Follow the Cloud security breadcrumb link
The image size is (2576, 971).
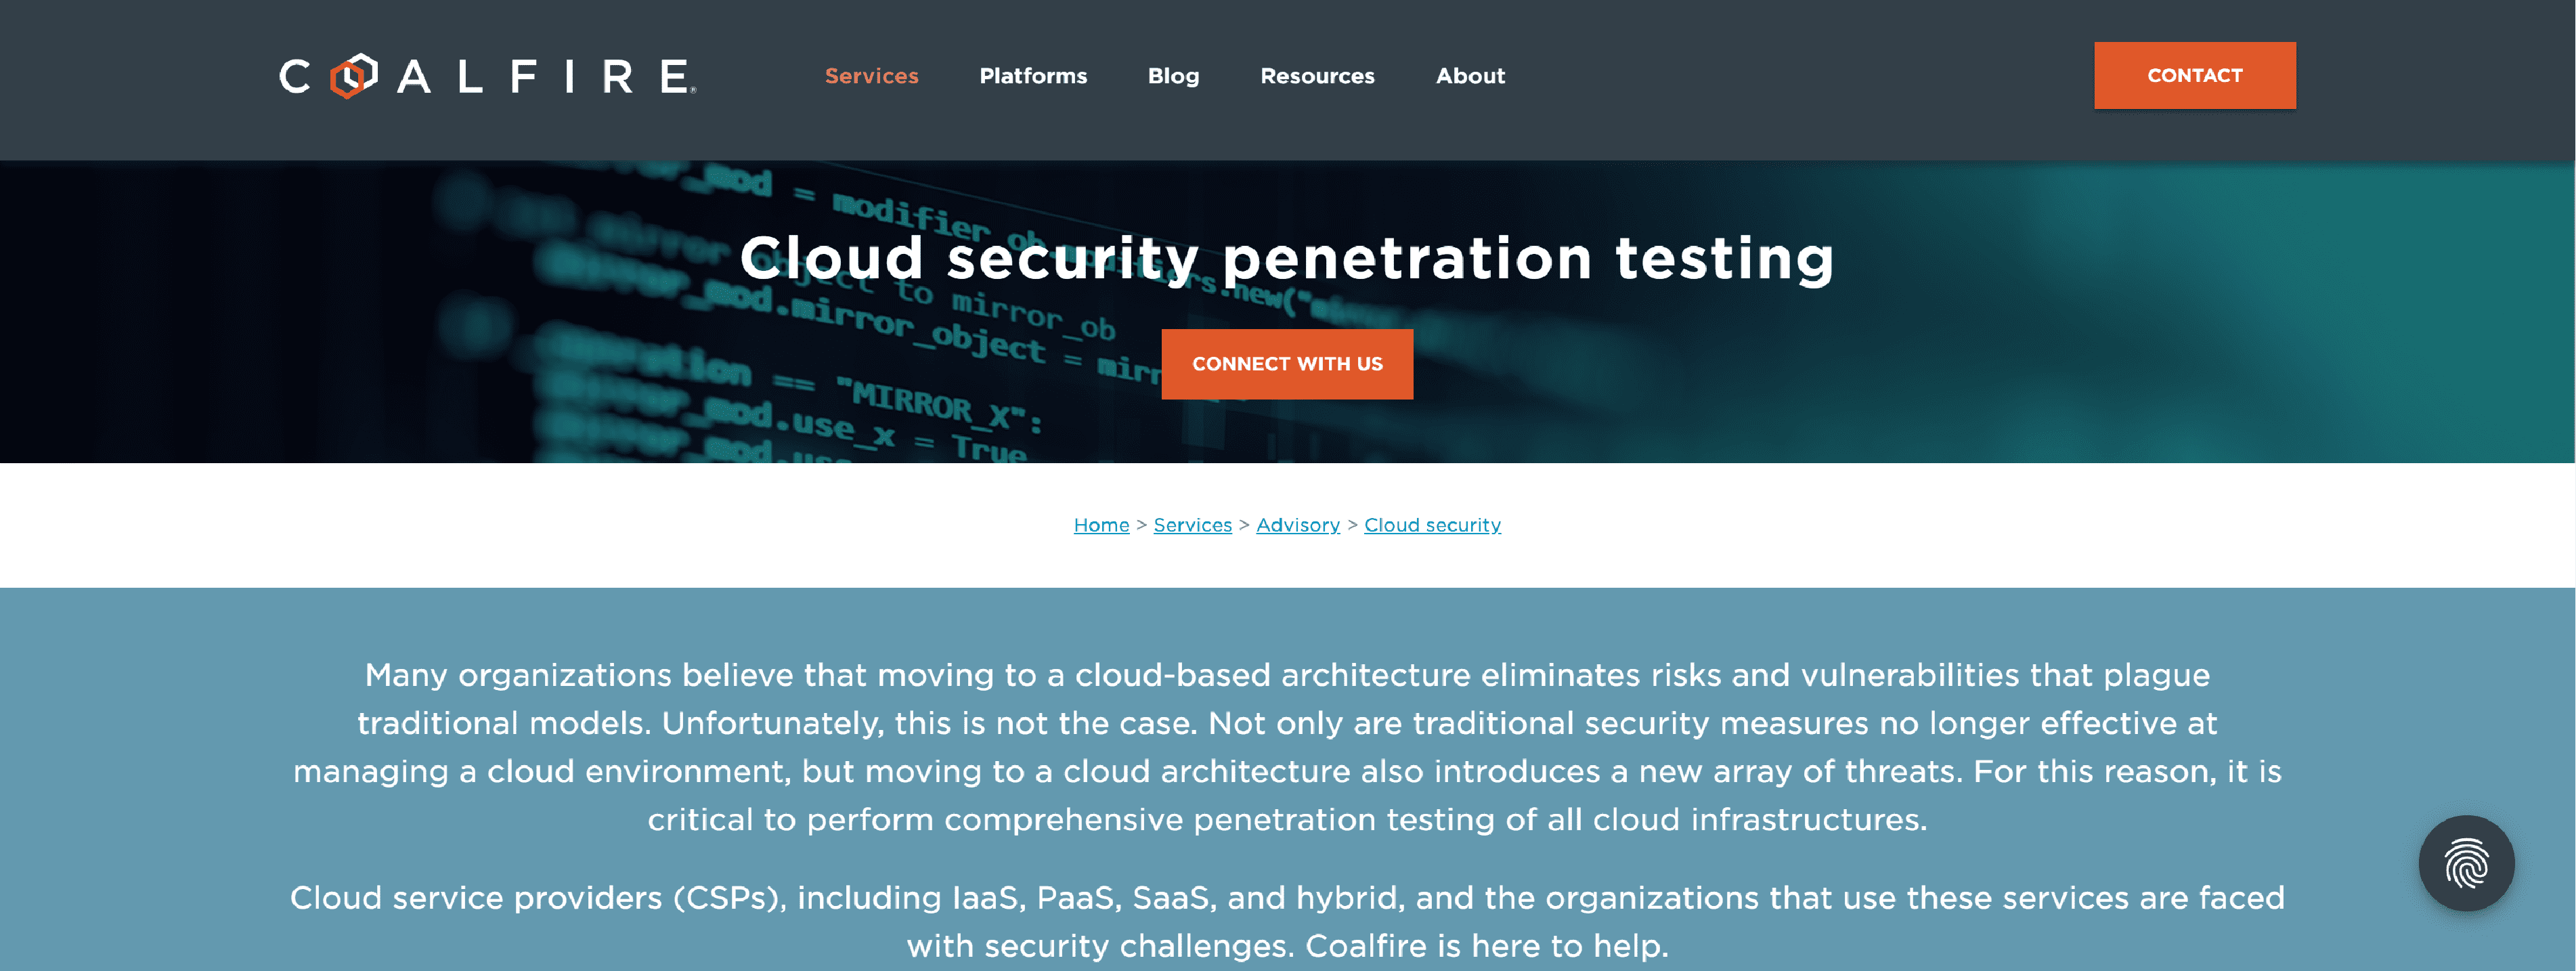click(x=1432, y=525)
